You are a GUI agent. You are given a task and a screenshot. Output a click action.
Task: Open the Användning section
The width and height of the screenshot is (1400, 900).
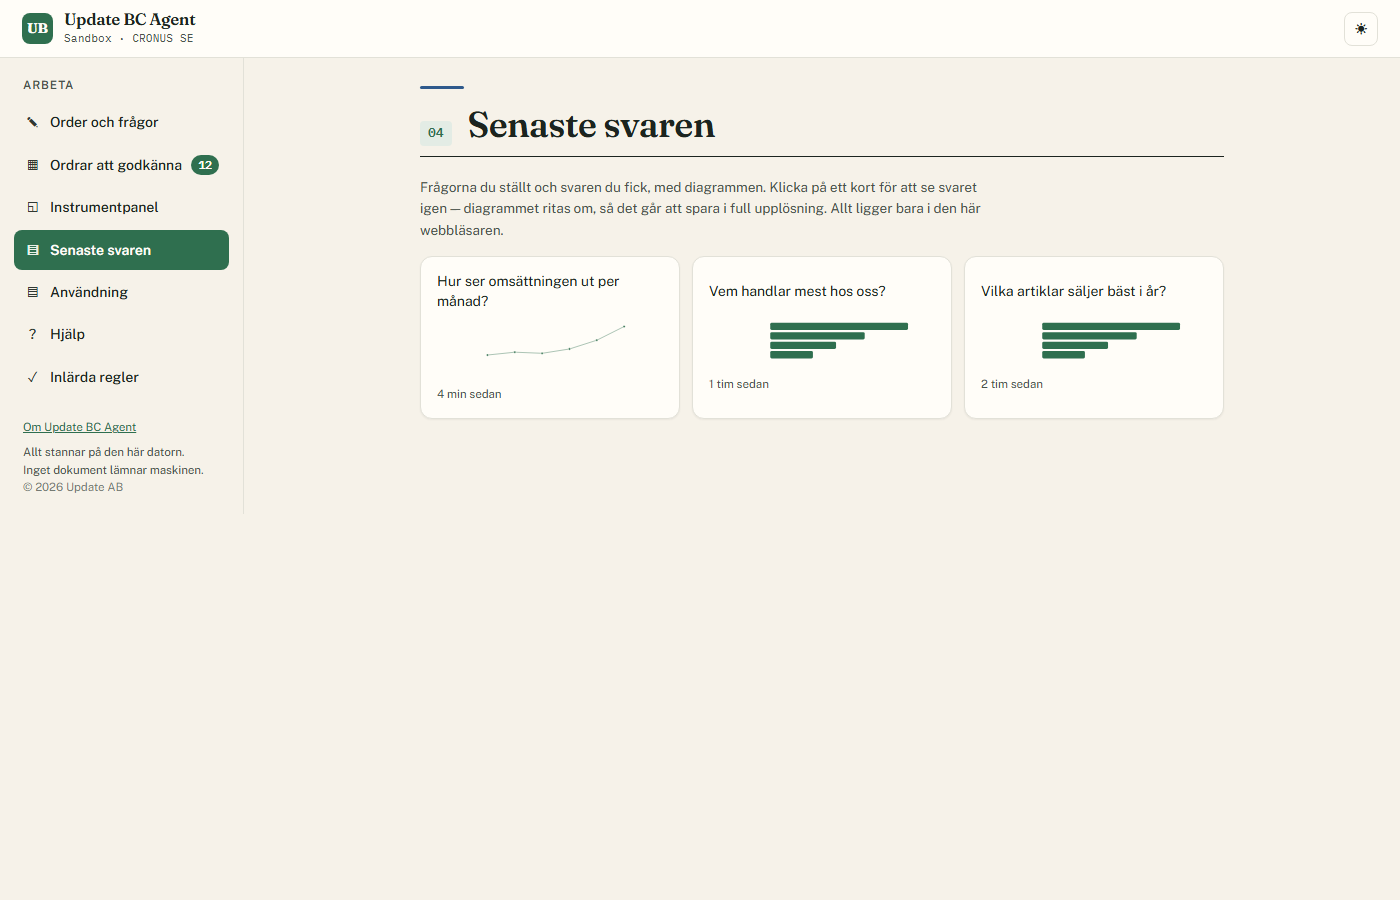pos(121,292)
